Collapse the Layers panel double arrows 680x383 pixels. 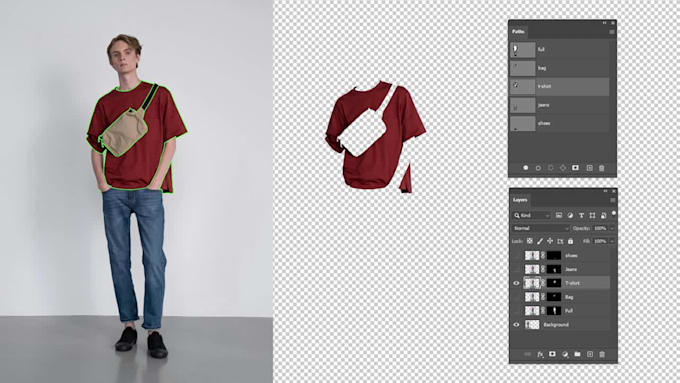coord(605,191)
